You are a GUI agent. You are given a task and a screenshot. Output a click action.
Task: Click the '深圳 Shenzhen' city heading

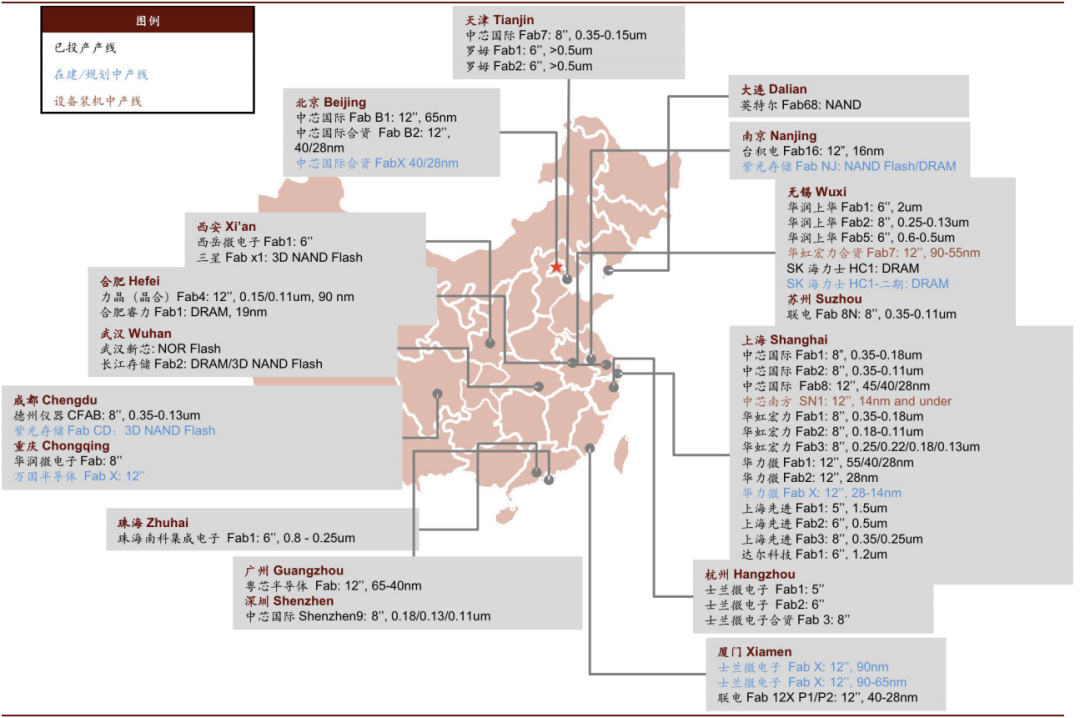pos(289,601)
